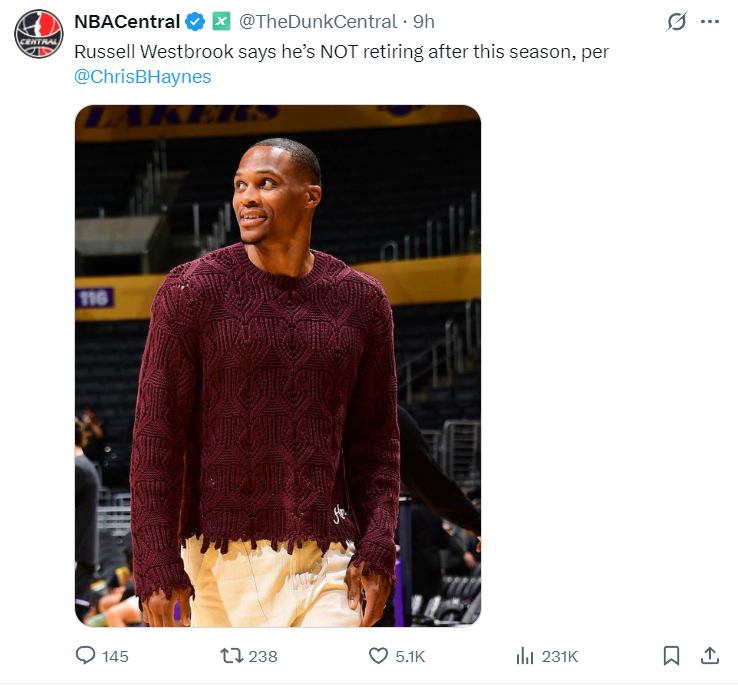This screenshot has width=738, height=685.
Task: Click the 5.1K likes count
Action: (x=410, y=657)
